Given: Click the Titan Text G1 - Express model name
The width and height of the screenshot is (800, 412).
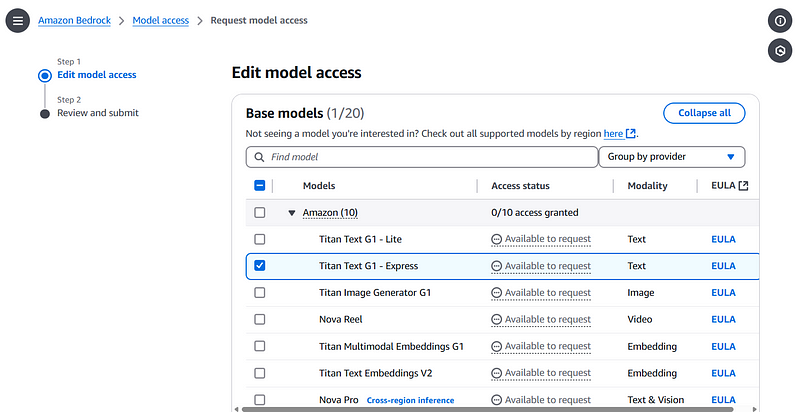Looking at the screenshot, I should click(x=368, y=266).
